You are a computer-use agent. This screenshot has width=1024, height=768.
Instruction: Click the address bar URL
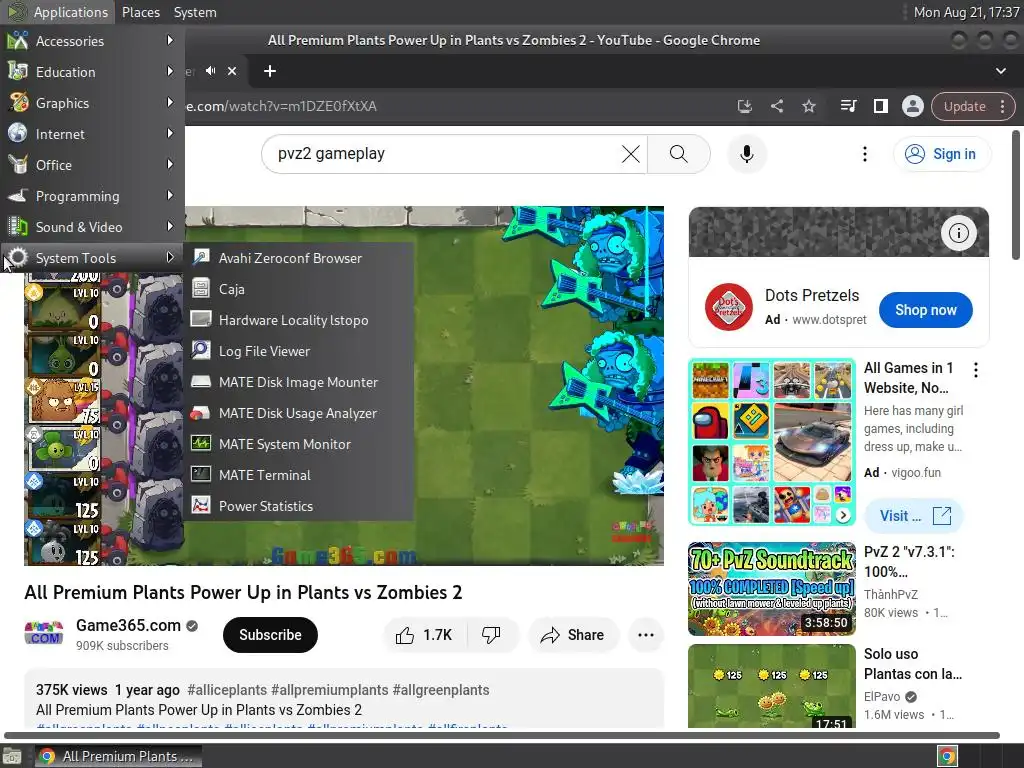point(281,106)
